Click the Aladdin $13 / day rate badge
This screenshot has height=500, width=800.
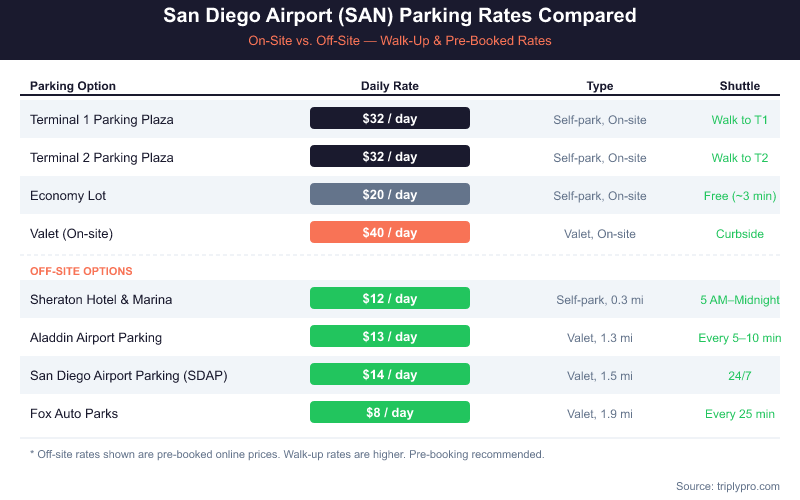click(x=390, y=337)
